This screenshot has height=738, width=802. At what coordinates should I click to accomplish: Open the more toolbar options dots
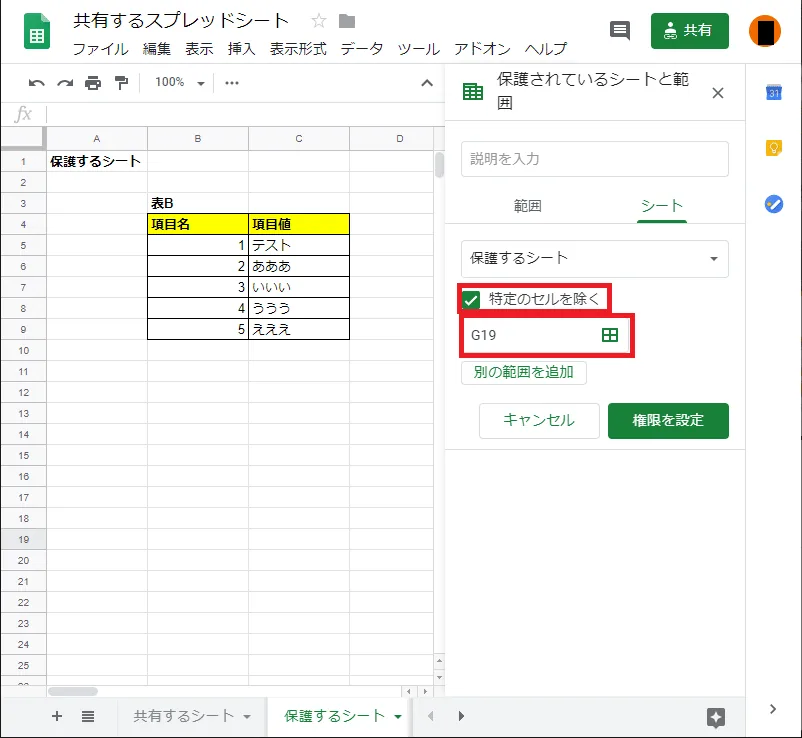(x=232, y=83)
